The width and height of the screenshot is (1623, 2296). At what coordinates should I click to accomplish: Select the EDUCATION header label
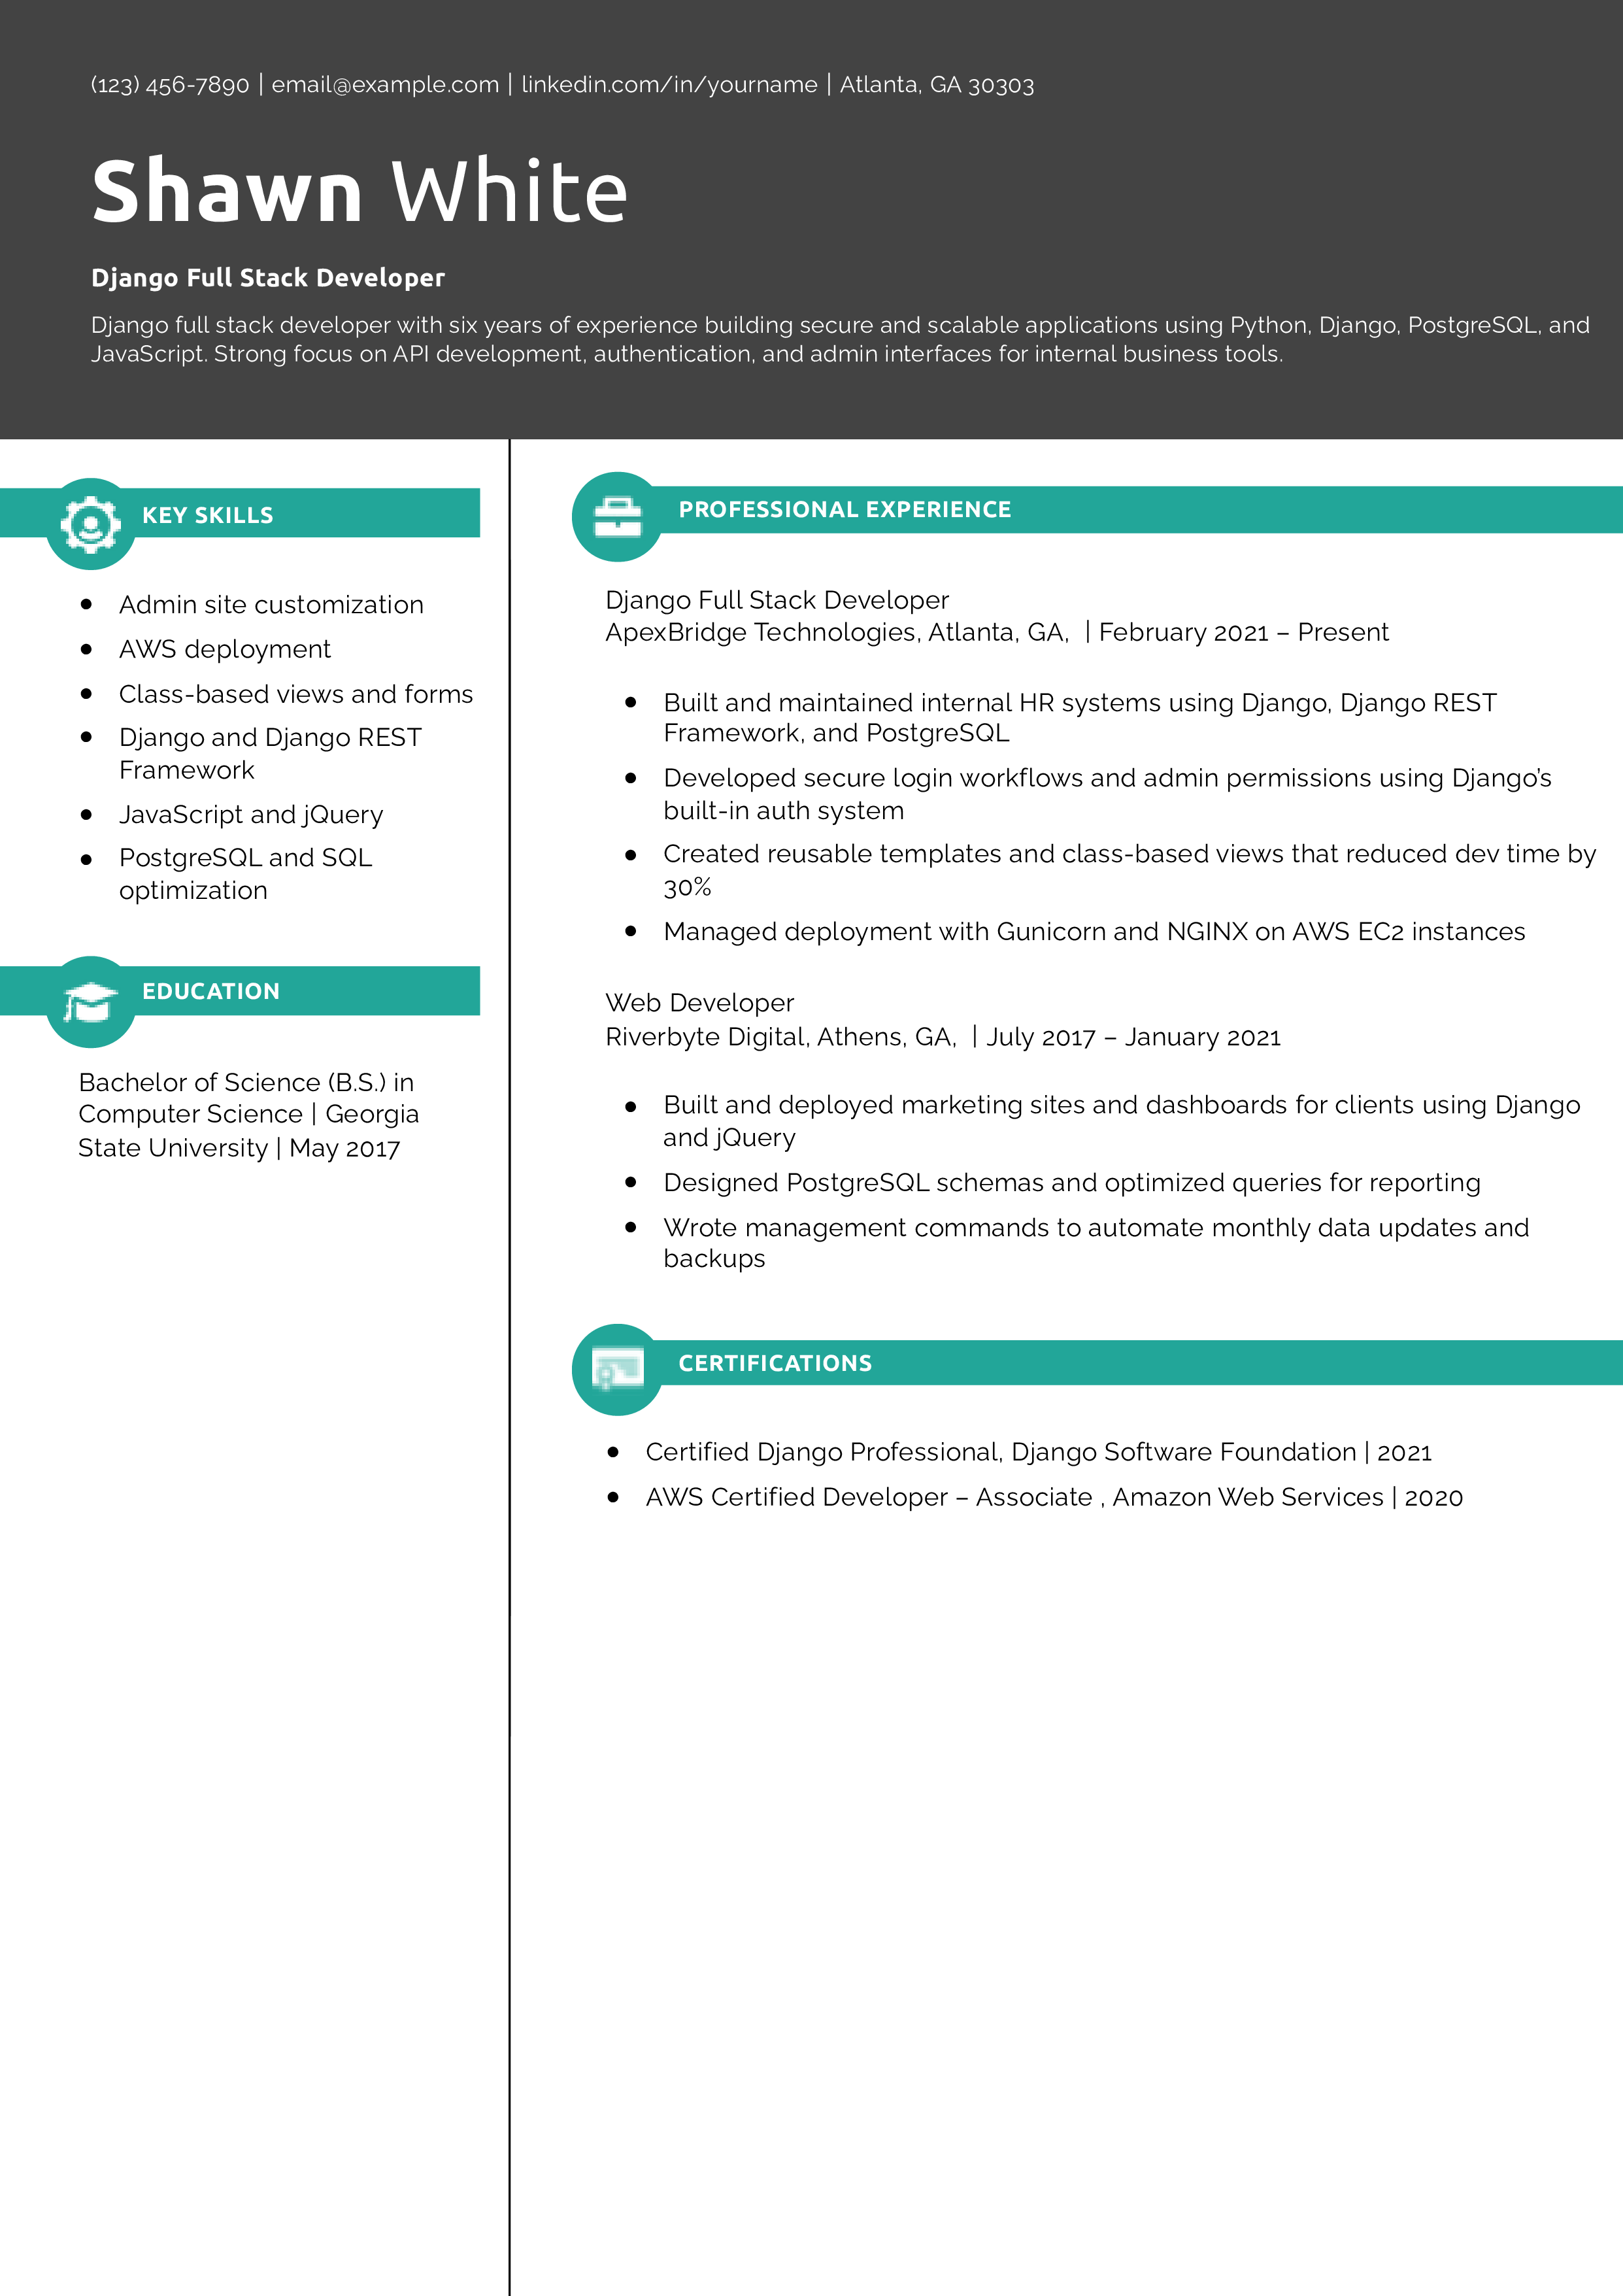(x=211, y=991)
